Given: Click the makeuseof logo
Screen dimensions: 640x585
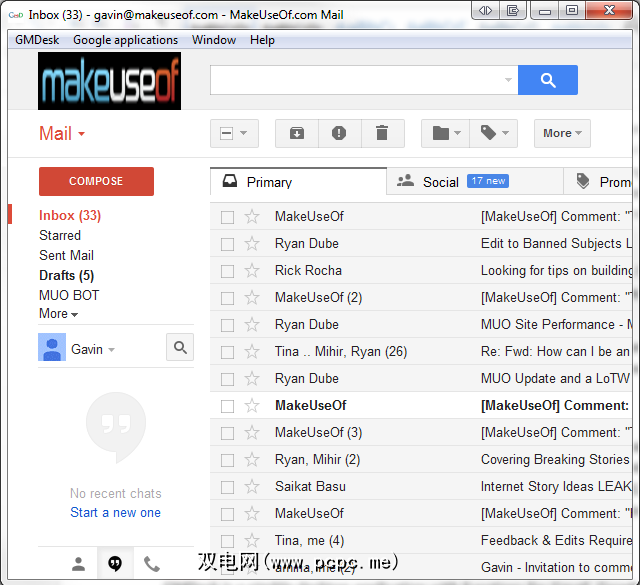Looking at the screenshot, I should click(109, 81).
